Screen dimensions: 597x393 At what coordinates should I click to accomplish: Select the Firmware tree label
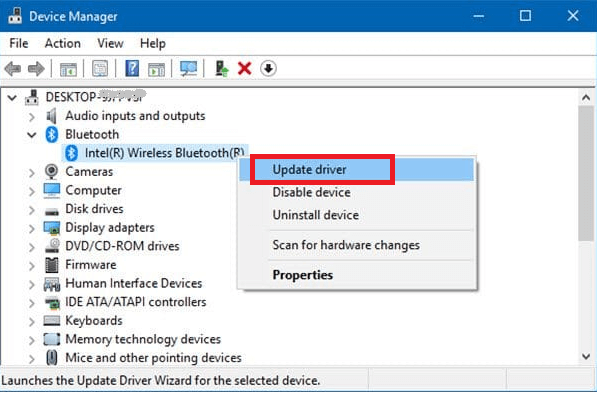[x=91, y=265]
